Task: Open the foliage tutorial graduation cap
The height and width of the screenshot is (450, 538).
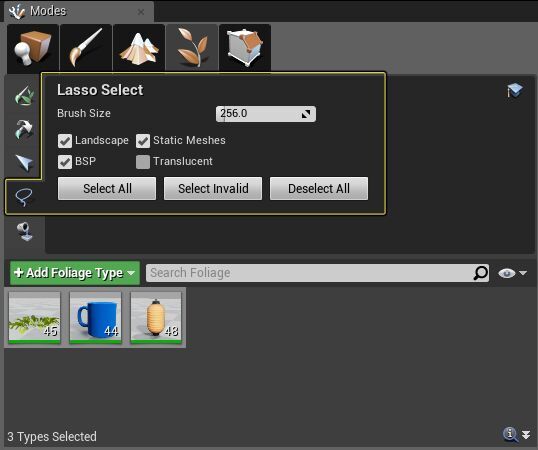Action: [x=515, y=91]
